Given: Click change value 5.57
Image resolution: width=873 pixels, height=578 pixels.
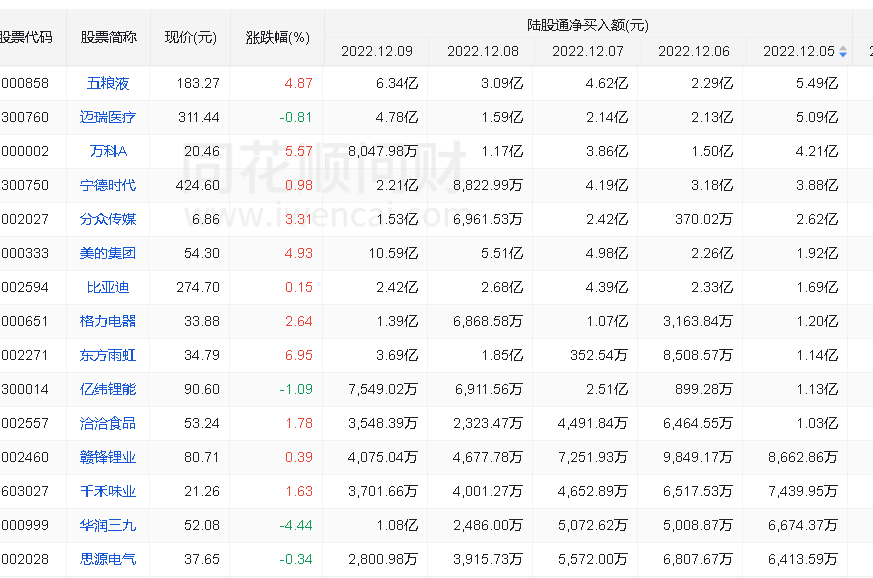Looking at the screenshot, I should coord(298,151).
